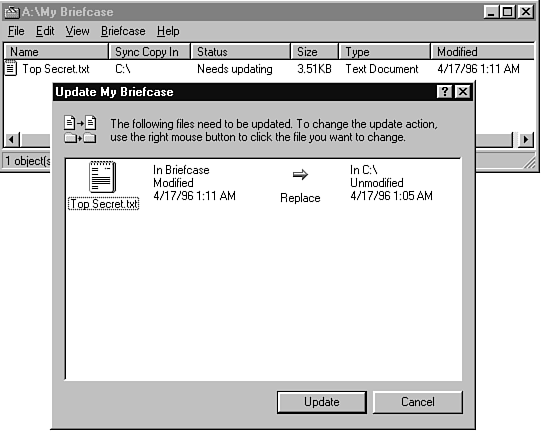Click the briefcase icon in the title bar
Screen dimensions: 554x432
pos(12,12)
